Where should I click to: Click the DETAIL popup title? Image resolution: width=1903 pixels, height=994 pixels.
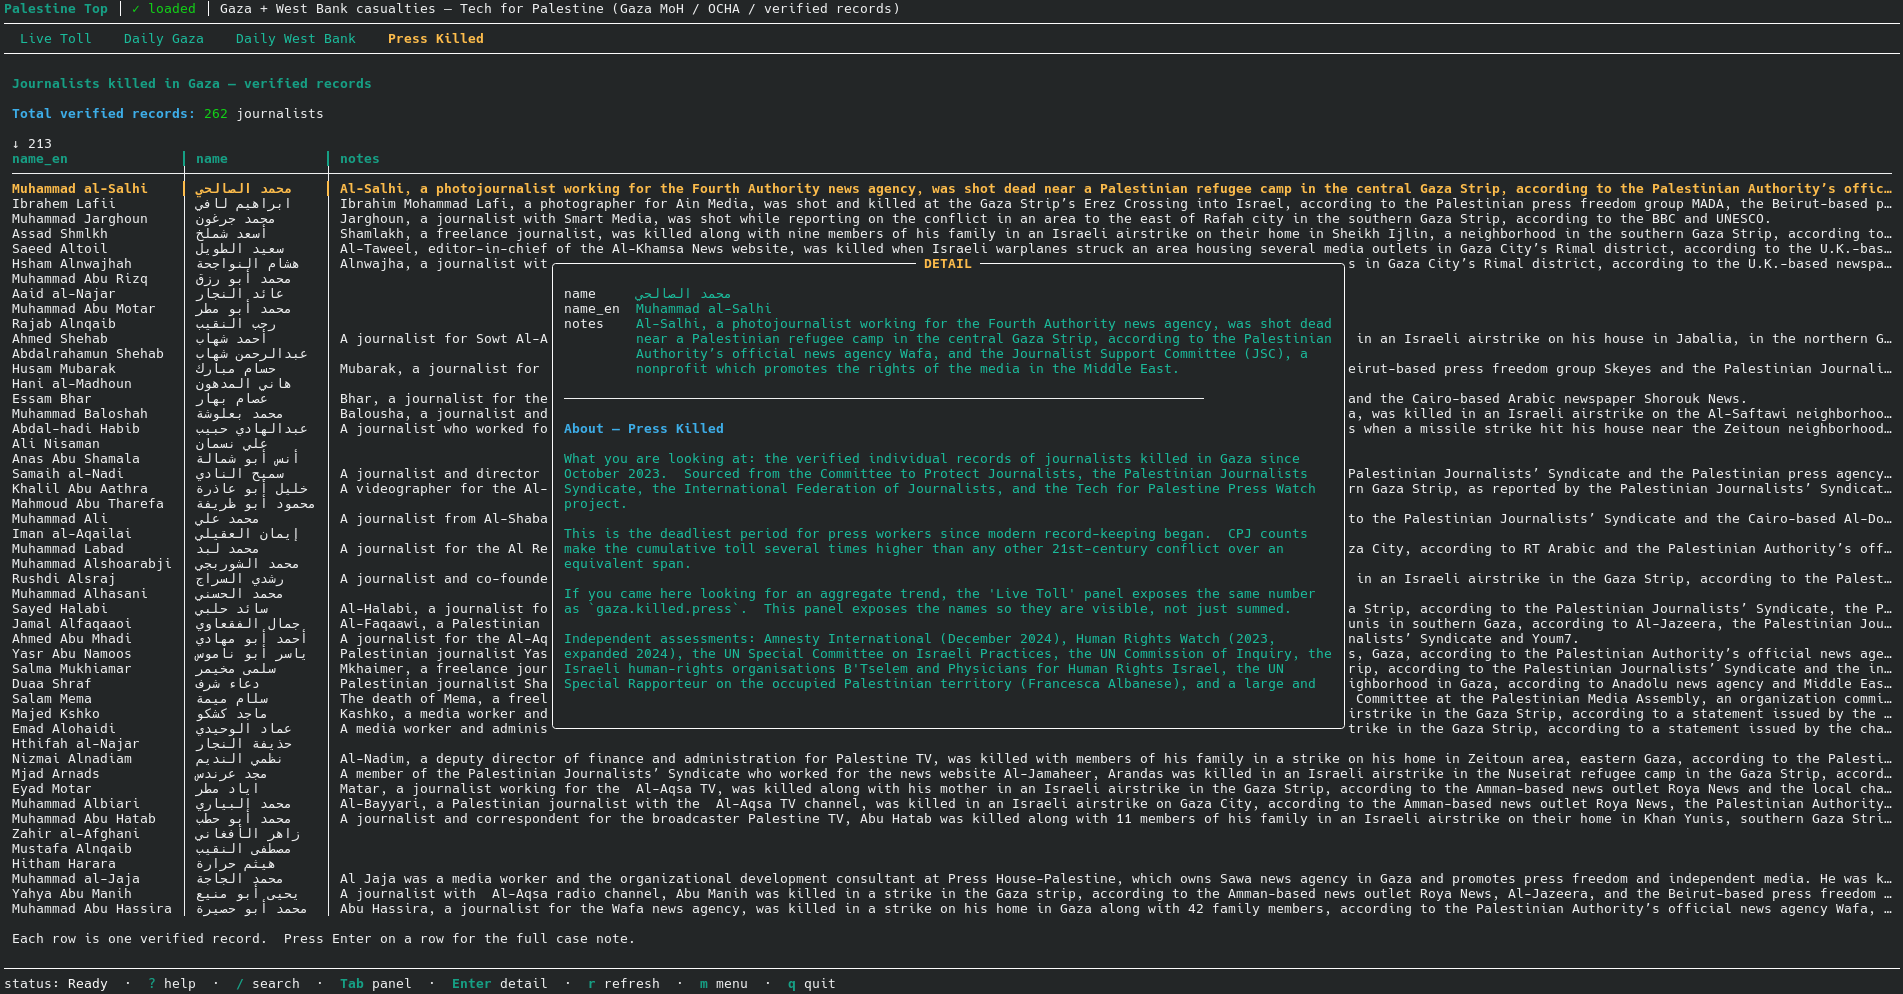947,264
